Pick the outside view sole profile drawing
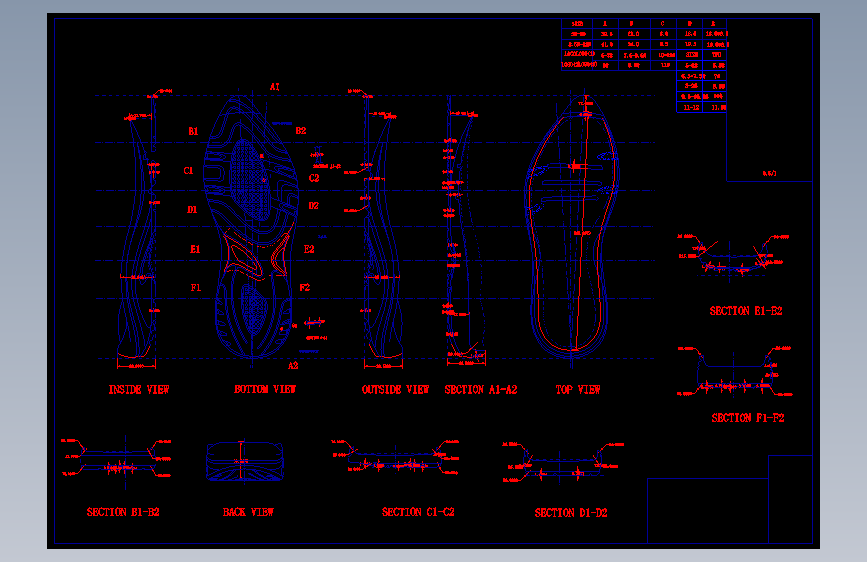Viewport: 867px width, 562px height. (383, 227)
